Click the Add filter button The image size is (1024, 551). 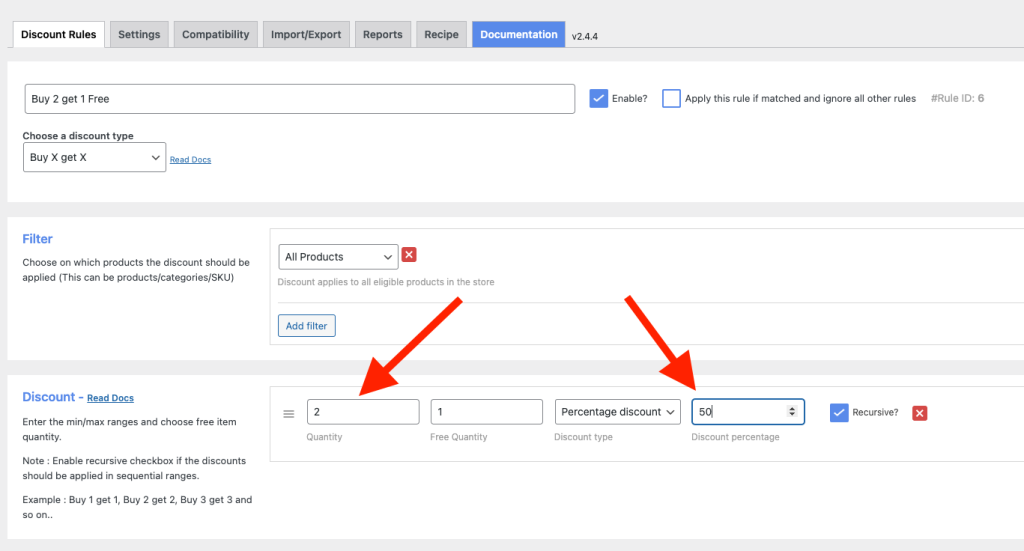click(x=307, y=326)
